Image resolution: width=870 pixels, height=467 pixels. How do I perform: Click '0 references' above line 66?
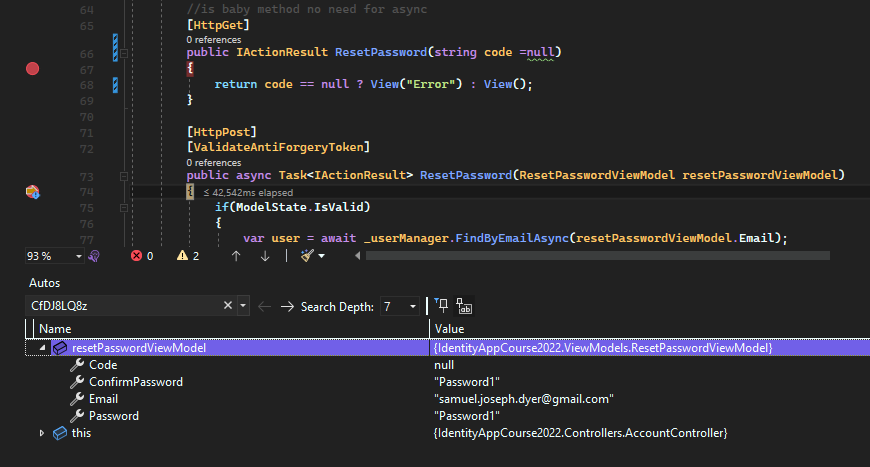(214, 40)
